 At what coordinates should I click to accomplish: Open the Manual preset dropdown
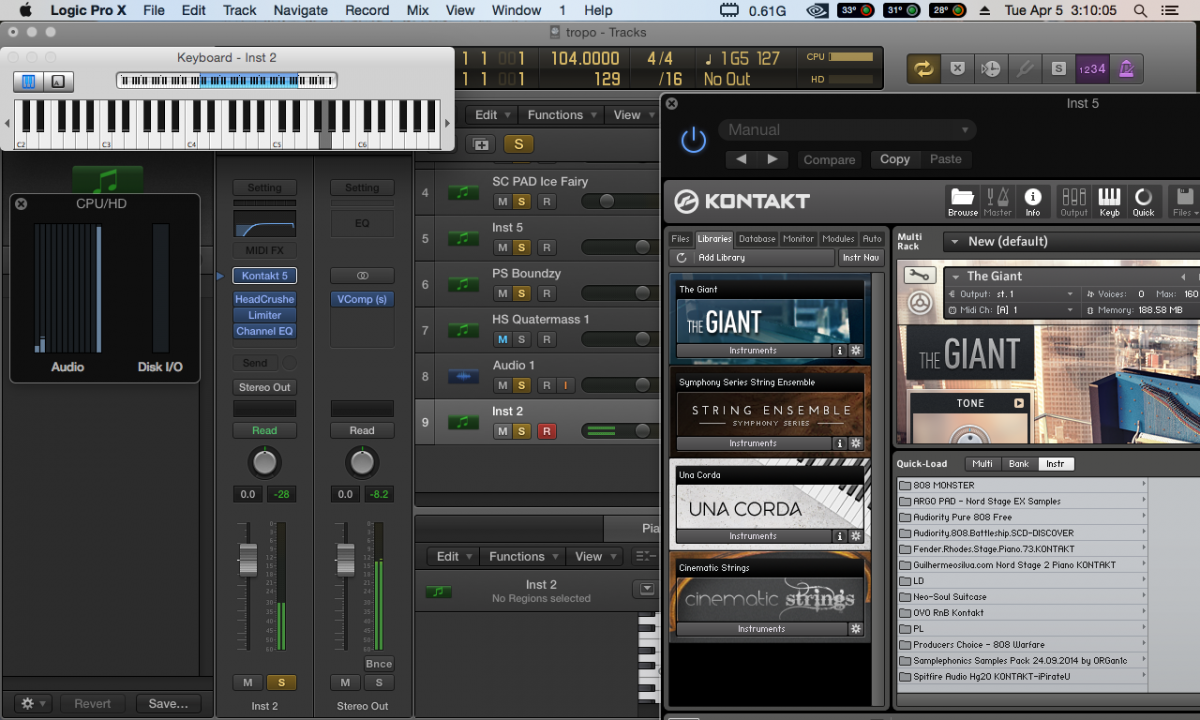[x=847, y=130]
